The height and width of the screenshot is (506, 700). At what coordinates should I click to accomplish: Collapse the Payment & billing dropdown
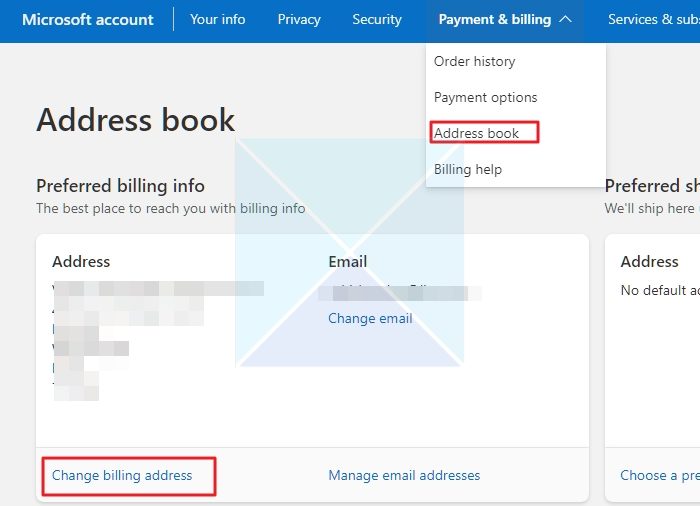(x=504, y=20)
